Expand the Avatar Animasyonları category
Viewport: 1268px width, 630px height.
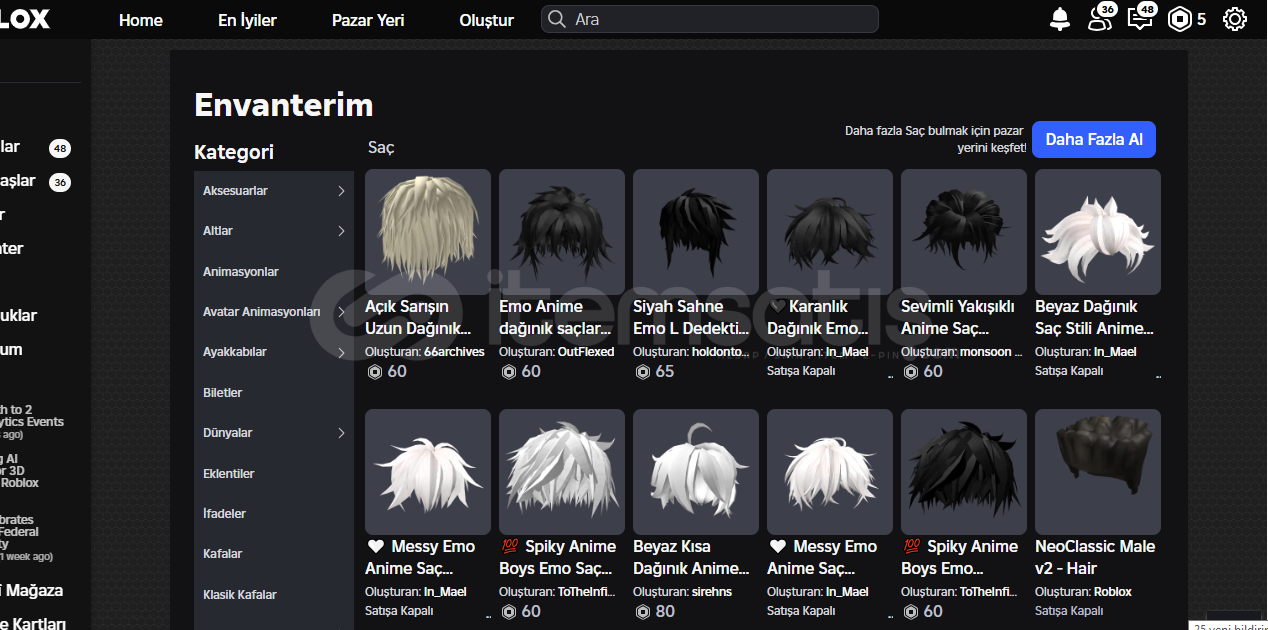[x=274, y=312]
